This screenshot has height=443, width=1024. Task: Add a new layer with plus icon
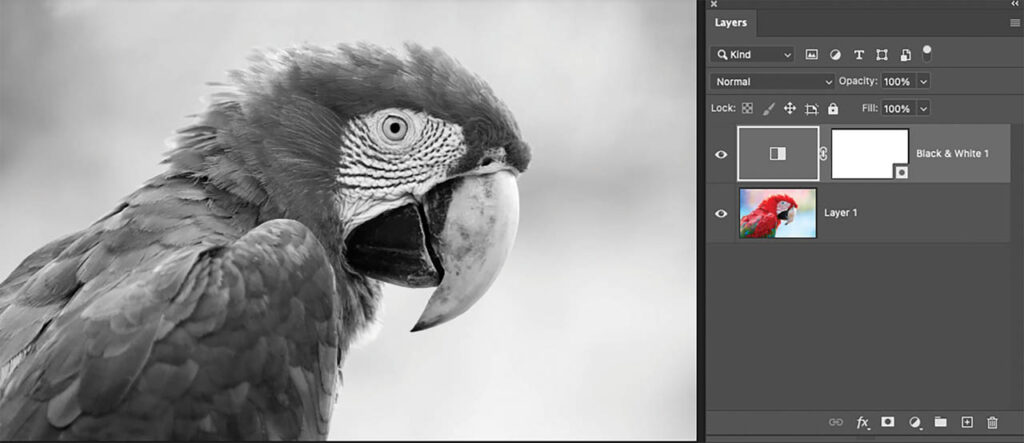(967, 423)
